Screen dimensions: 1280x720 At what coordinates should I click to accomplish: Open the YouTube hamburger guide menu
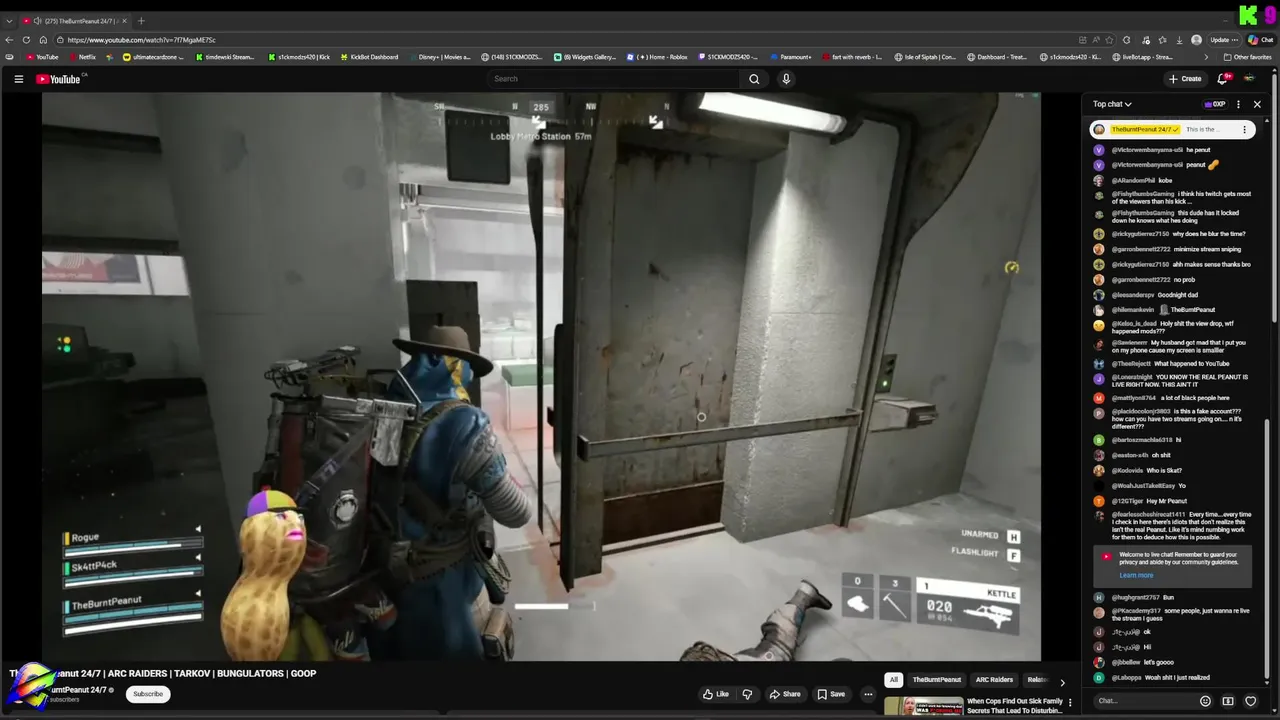pos(18,79)
